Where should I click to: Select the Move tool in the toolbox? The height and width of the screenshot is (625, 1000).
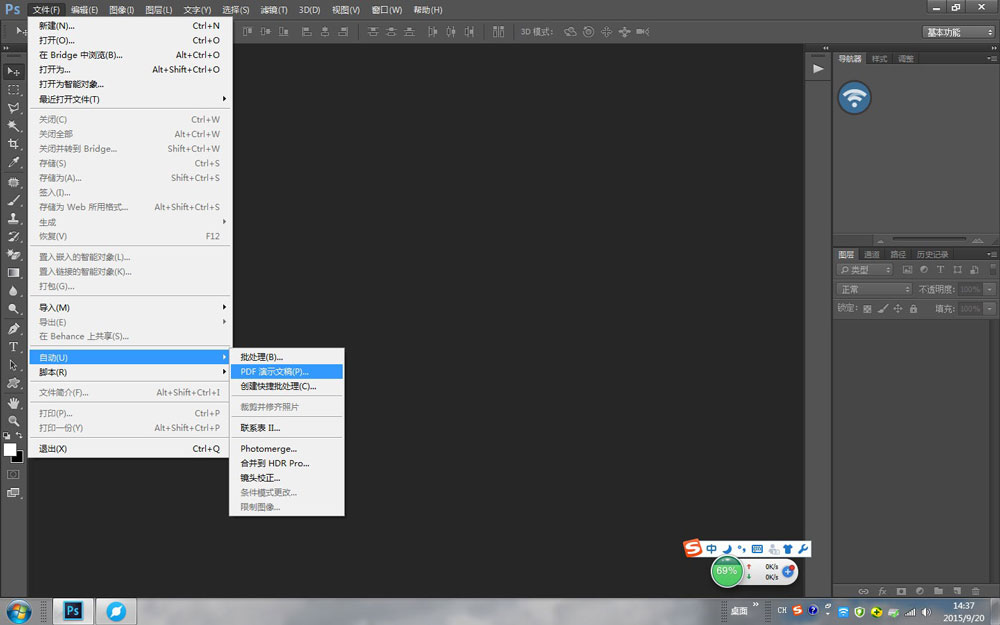pos(13,71)
